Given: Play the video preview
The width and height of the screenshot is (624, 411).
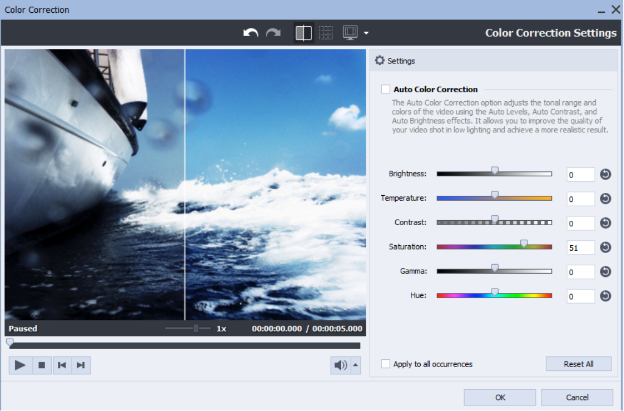Looking at the screenshot, I should pyautogui.click(x=20, y=365).
